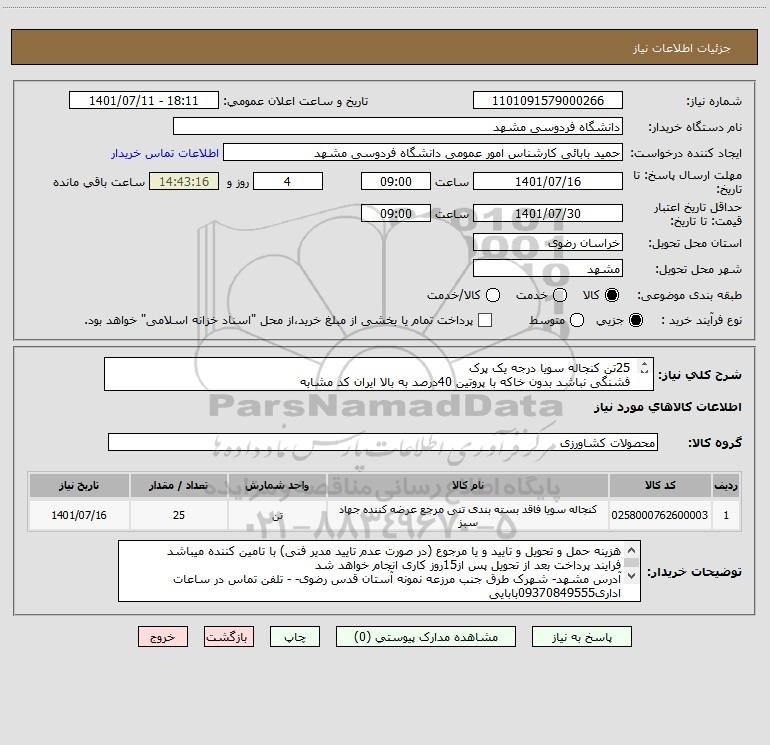Click the product code cell 0258000762600003
This screenshot has width=770, height=745.
pyautogui.click(x=660, y=515)
